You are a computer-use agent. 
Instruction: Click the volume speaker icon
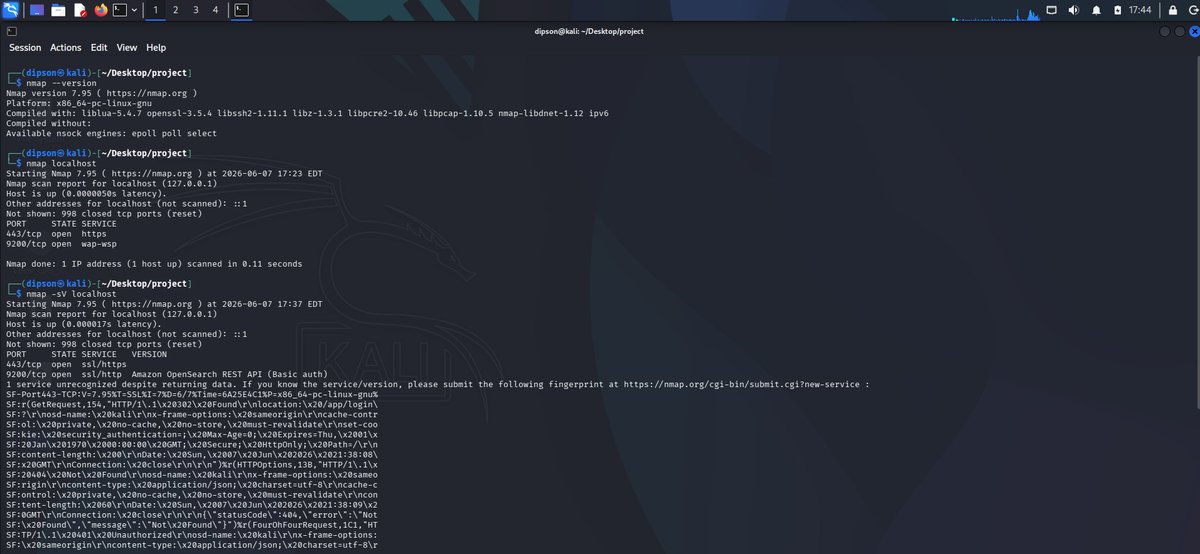point(1074,10)
